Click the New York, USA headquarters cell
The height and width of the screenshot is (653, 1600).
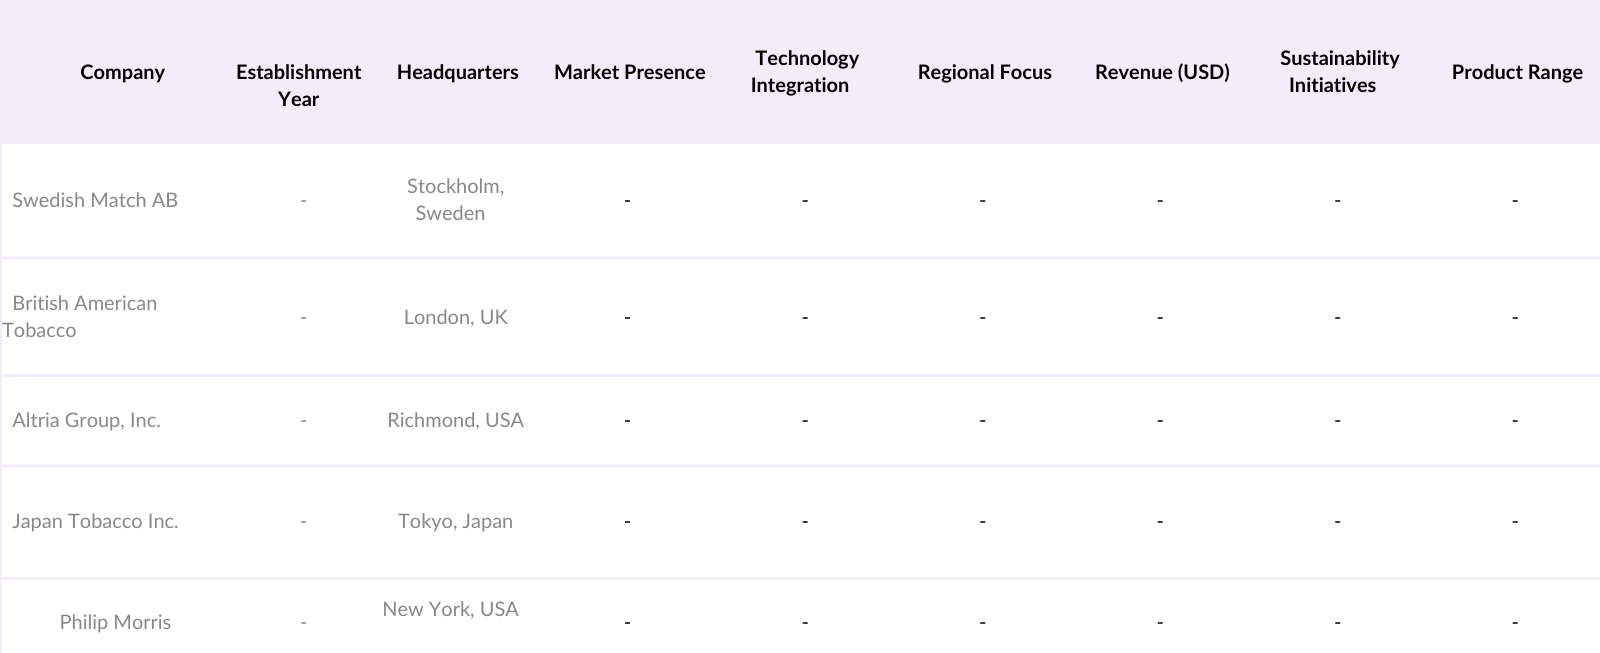tap(450, 609)
